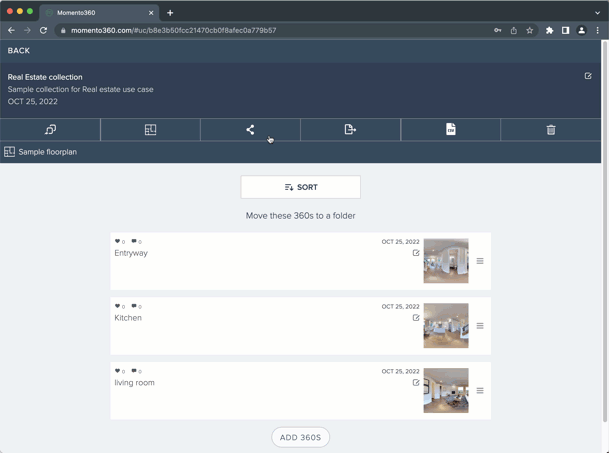Close the Momento360 tab
This screenshot has width=609, height=453.
151,13
